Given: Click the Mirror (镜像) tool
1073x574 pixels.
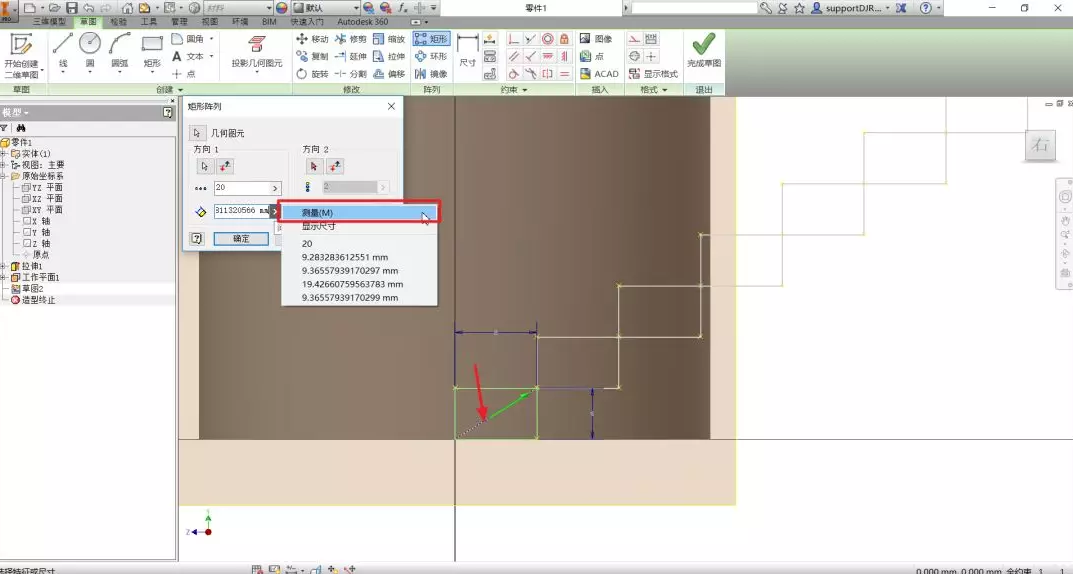Looking at the screenshot, I should coord(431,73).
